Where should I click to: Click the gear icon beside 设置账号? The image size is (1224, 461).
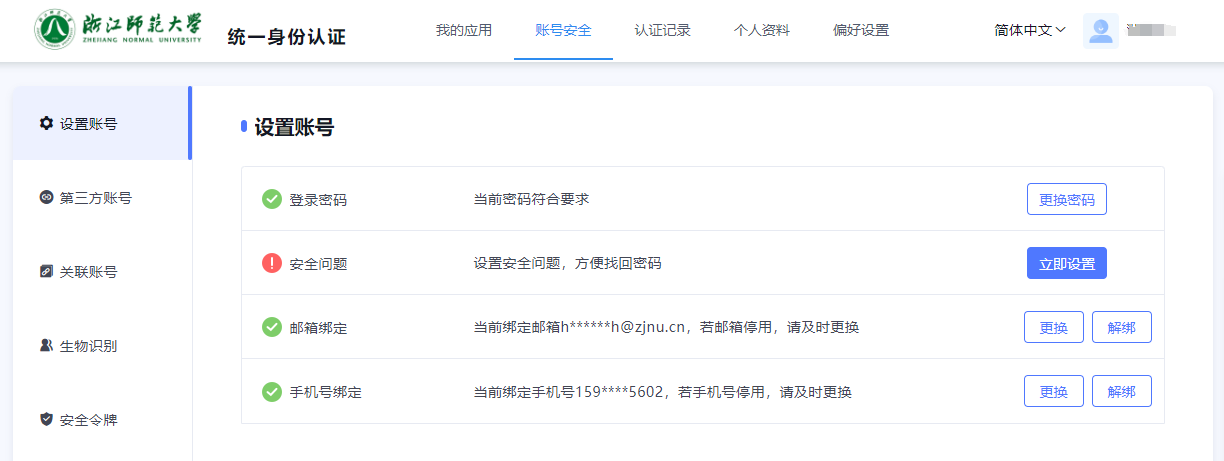click(x=46, y=124)
